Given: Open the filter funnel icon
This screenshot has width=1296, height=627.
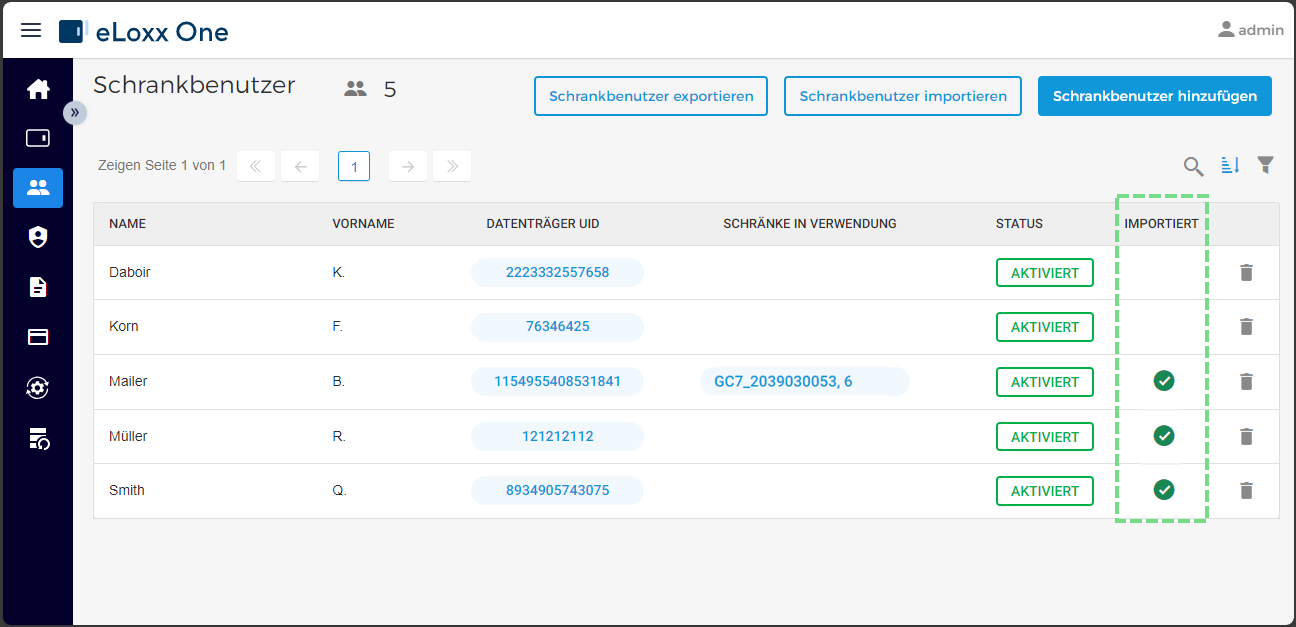Looking at the screenshot, I should [1266, 165].
